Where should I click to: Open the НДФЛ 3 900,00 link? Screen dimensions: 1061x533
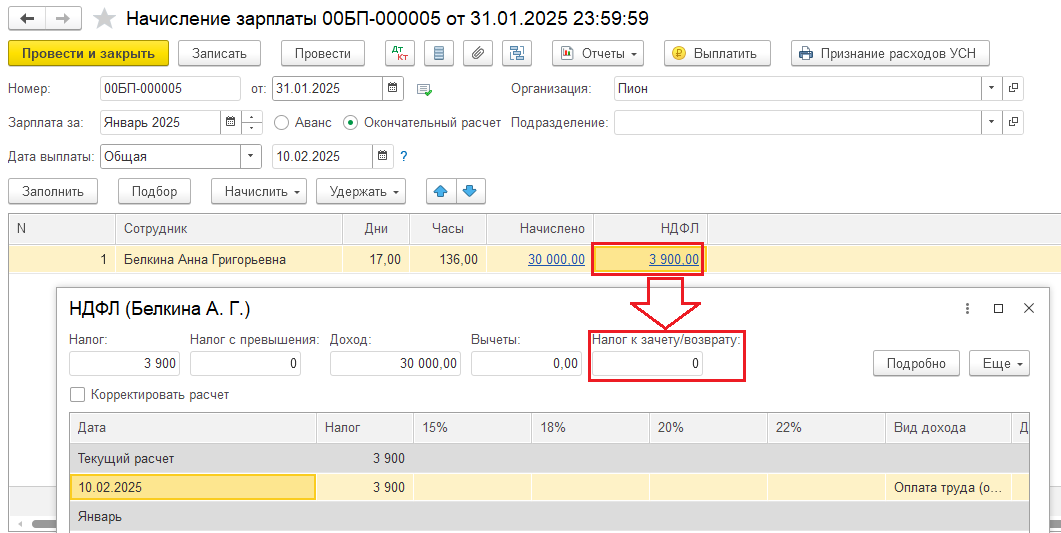coord(674,259)
